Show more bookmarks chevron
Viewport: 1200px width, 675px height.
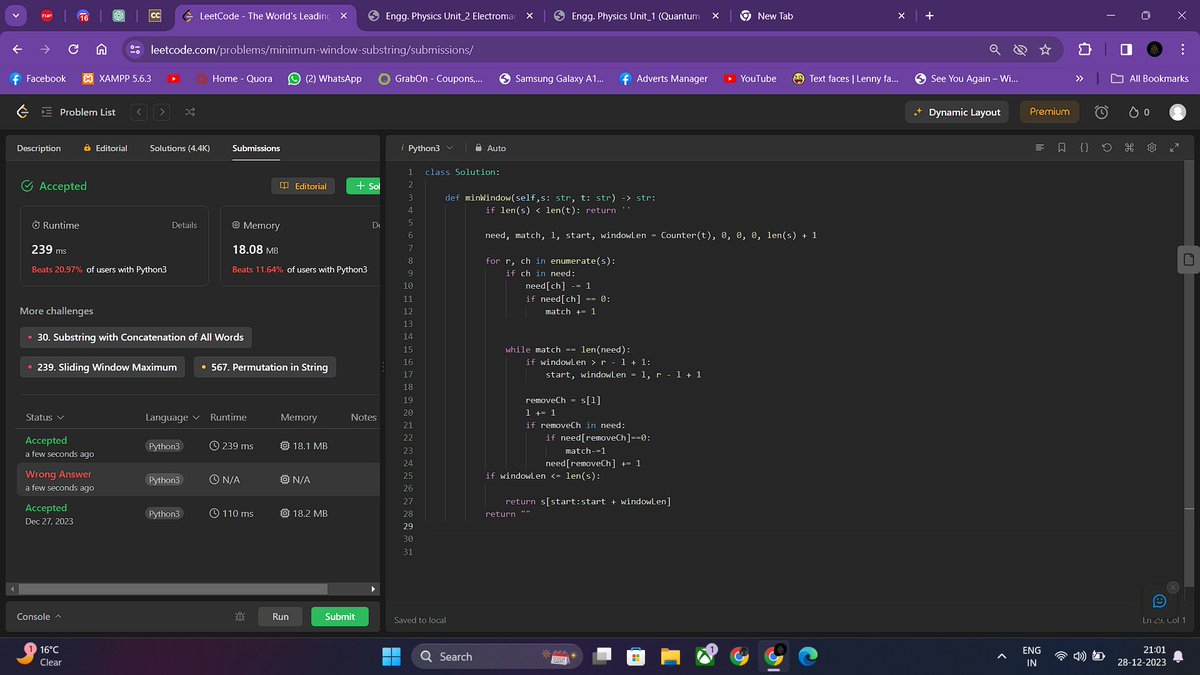point(1079,78)
